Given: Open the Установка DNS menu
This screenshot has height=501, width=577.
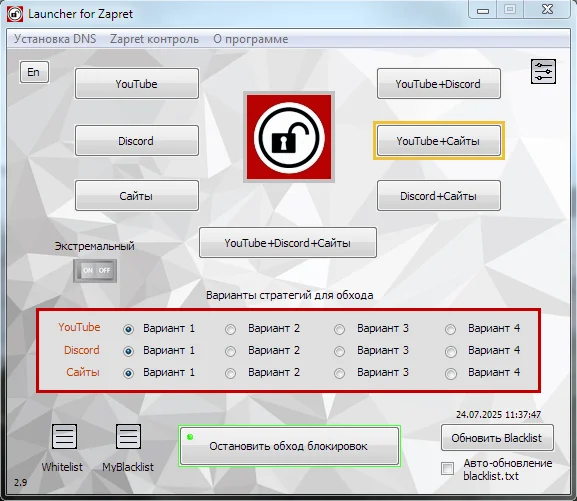Looking at the screenshot, I should [x=55, y=39].
